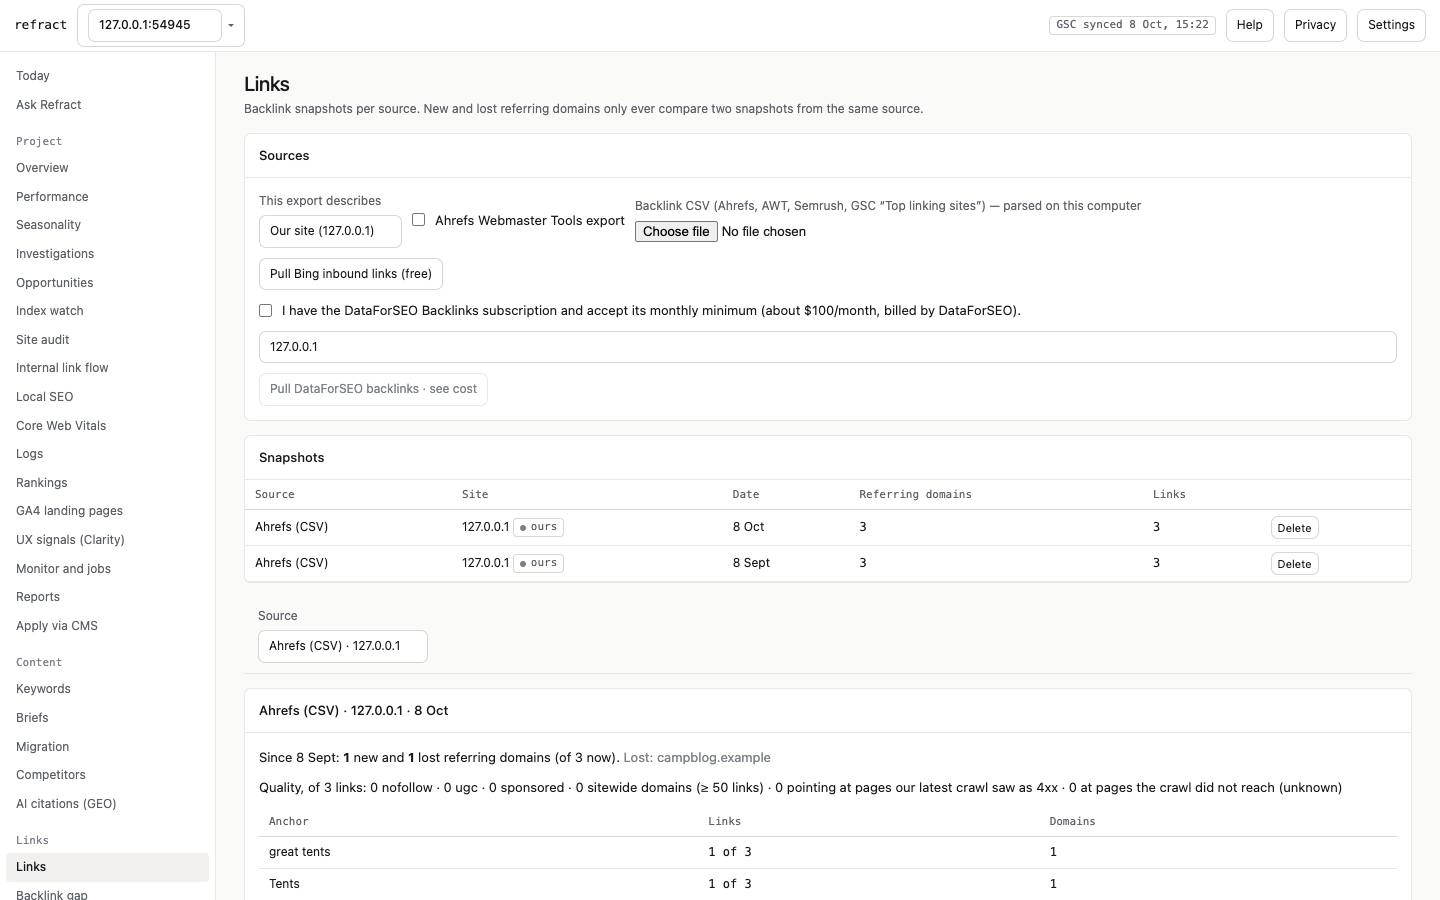Tick the DataForSEO Backlinks subscription checkbox
The width and height of the screenshot is (1440, 900).
point(265,311)
